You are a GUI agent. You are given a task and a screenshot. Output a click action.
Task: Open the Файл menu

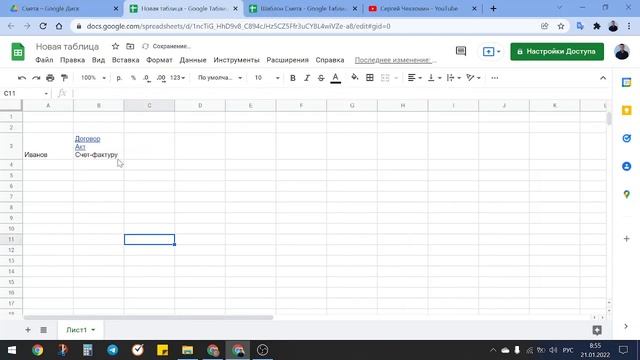[x=44, y=60]
